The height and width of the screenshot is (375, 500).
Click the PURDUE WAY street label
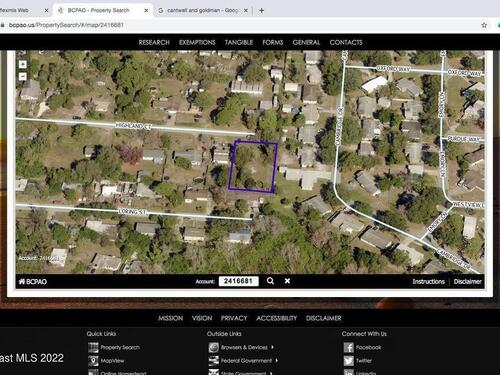(464, 138)
